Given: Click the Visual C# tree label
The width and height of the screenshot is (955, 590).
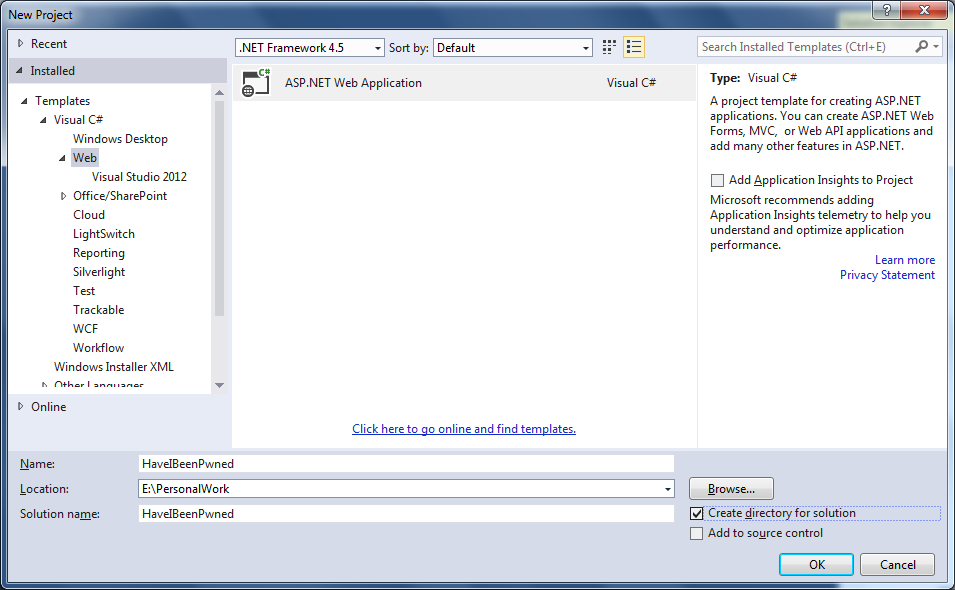Looking at the screenshot, I should pos(78,120).
